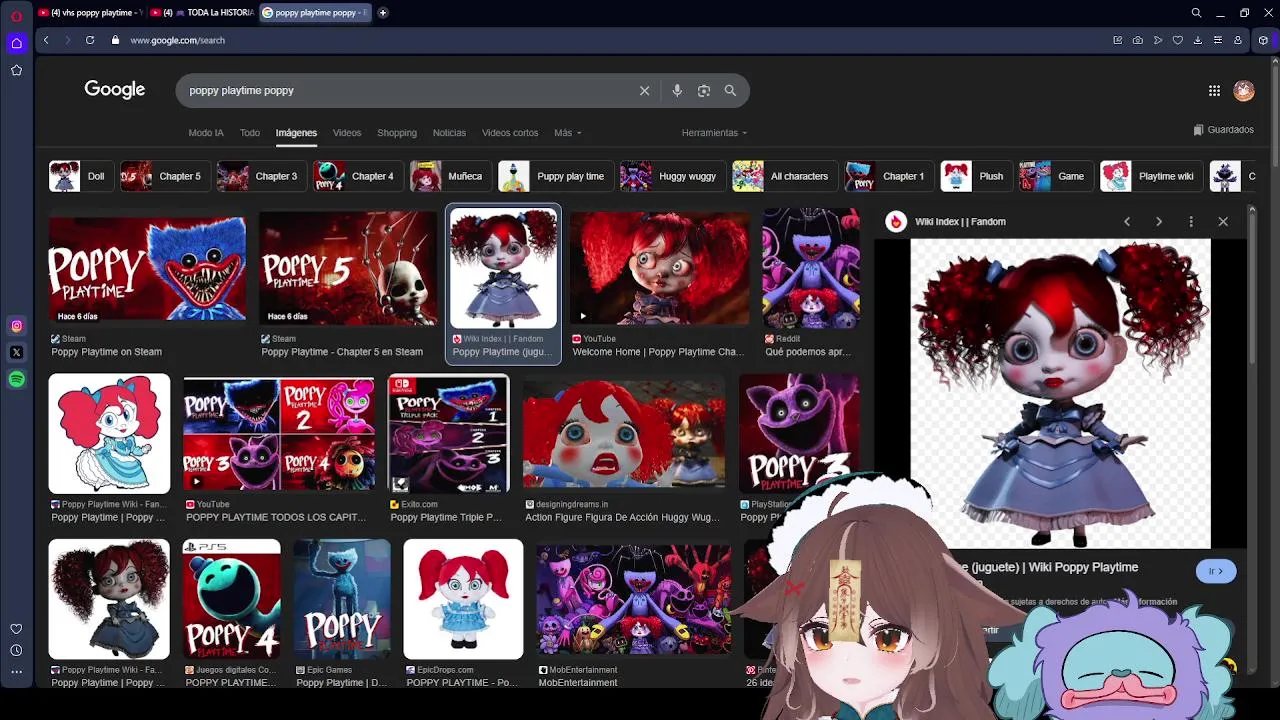The width and height of the screenshot is (1280, 720).
Task: Switch to the Videos tab
Action: click(347, 133)
